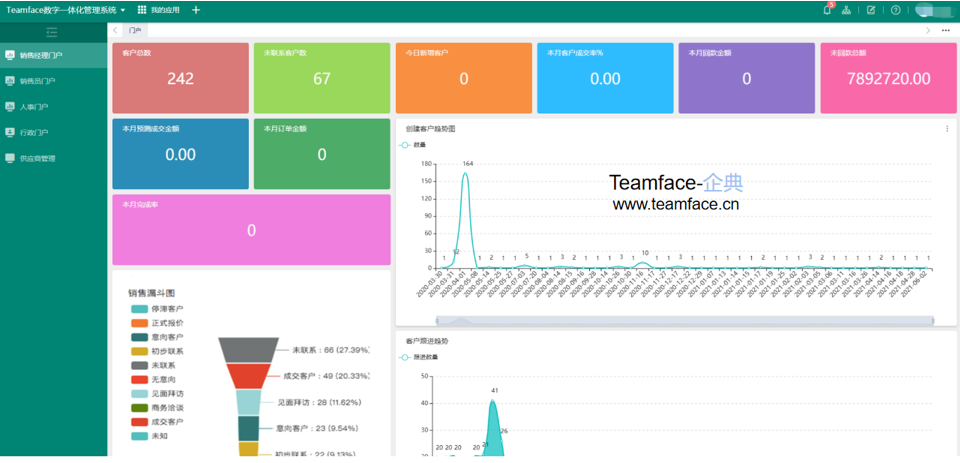Click the gray 未联系 funnel segment
The image size is (960, 463).
(x=249, y=350)
